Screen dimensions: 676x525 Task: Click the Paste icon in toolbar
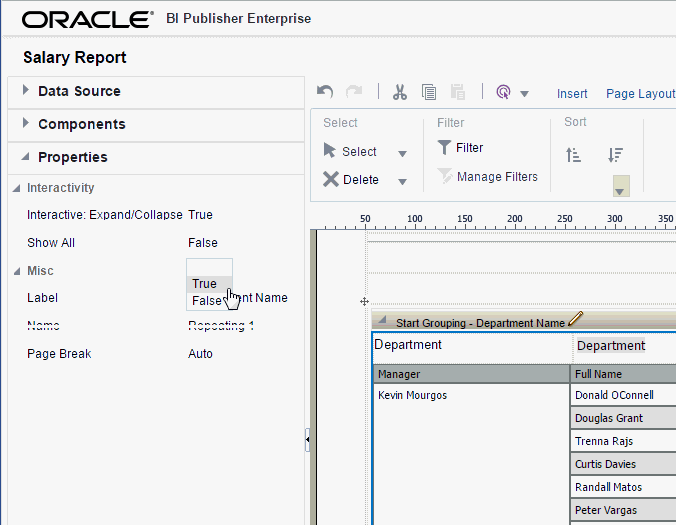point(457,92)
